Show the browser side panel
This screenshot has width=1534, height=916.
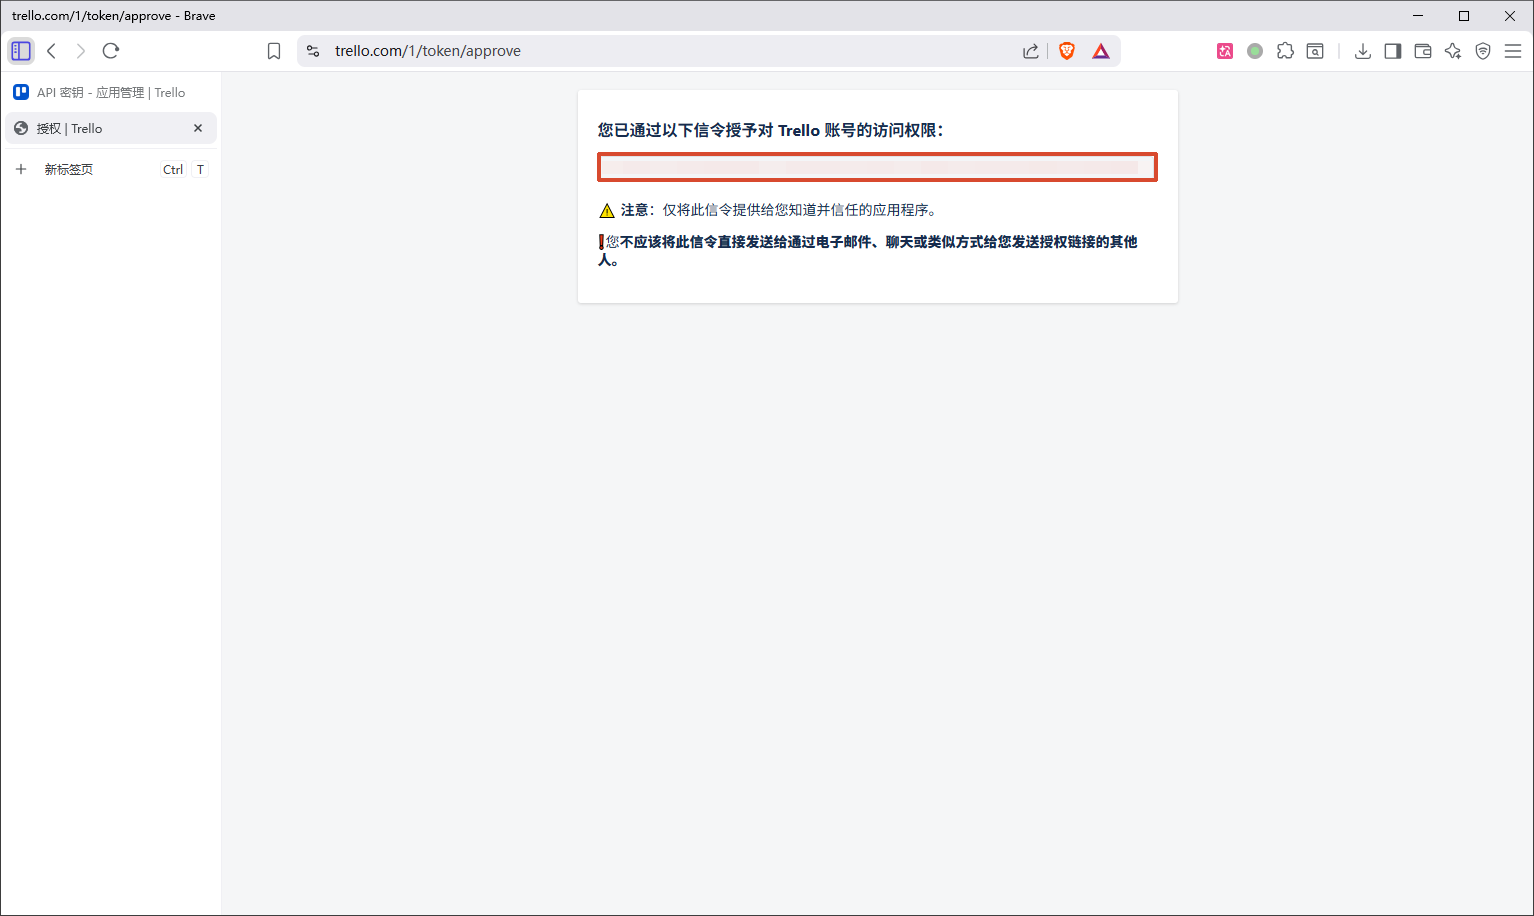click(1393, 51)
